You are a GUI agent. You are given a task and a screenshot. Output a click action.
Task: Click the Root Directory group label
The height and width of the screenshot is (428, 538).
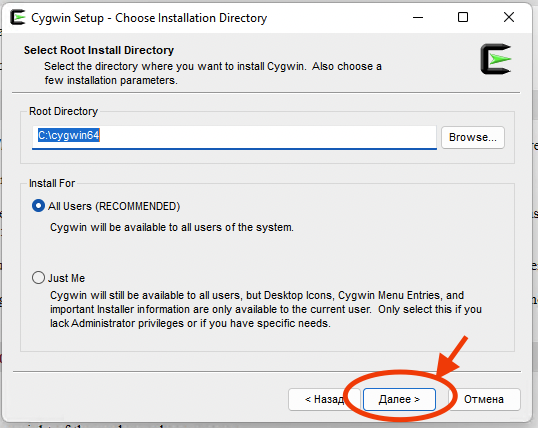pyautogui.click(x=63, y=111)
